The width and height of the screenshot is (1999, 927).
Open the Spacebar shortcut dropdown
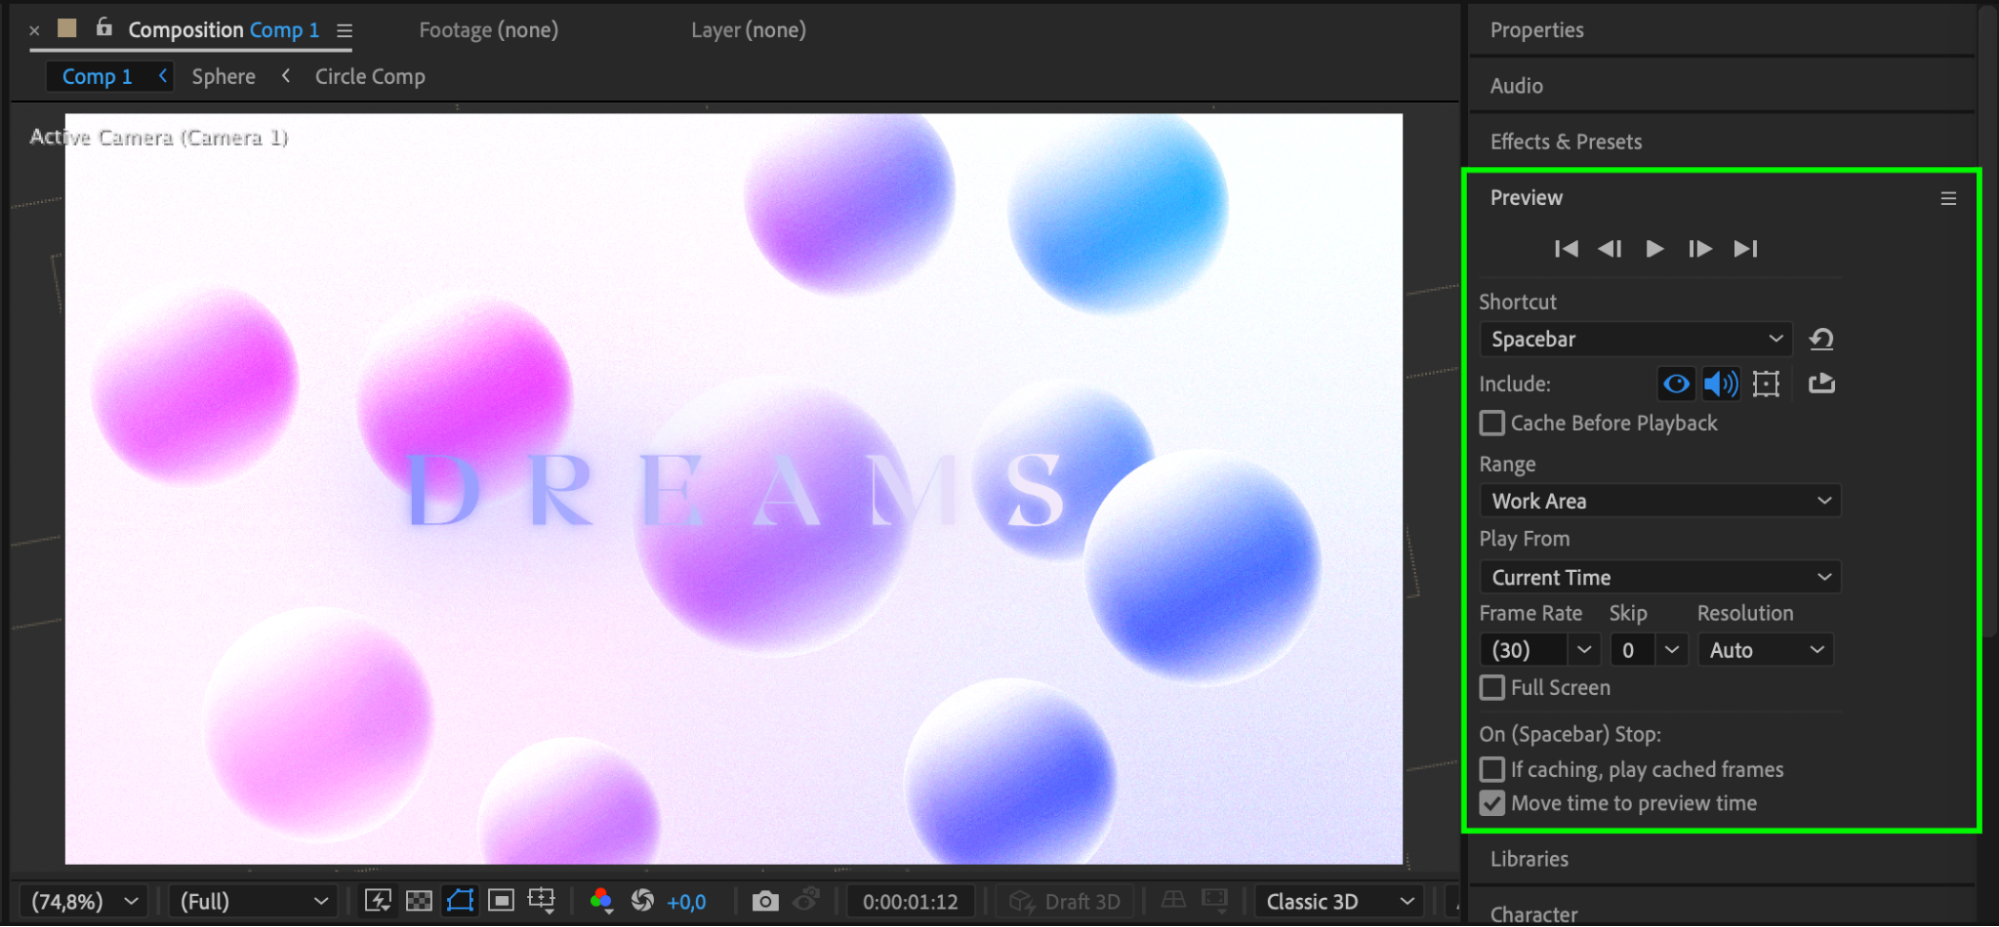pos(1636,340)
